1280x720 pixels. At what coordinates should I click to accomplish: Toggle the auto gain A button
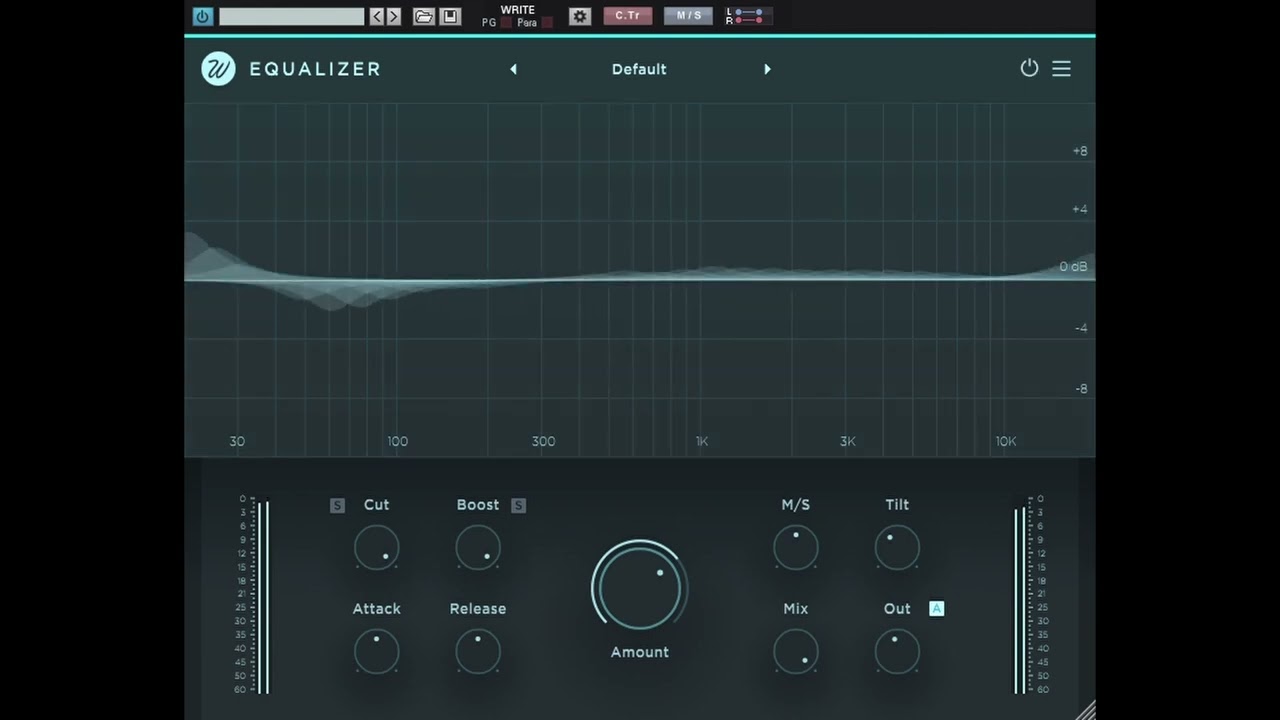(936, 608)
